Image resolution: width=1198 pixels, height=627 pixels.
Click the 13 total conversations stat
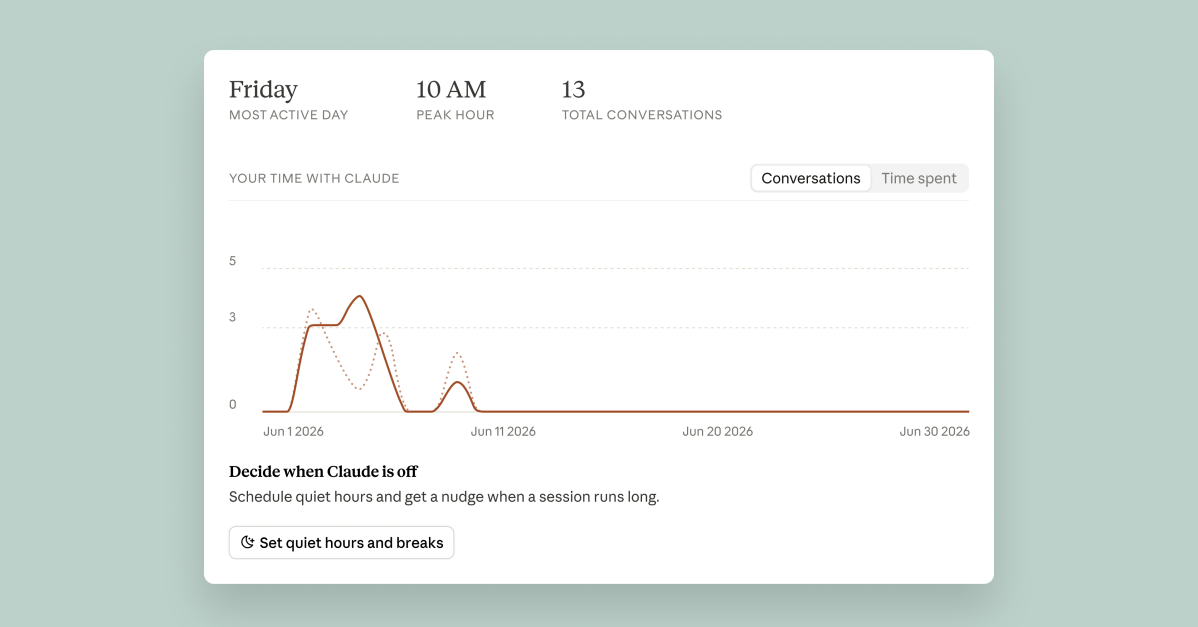coord(642,99)
